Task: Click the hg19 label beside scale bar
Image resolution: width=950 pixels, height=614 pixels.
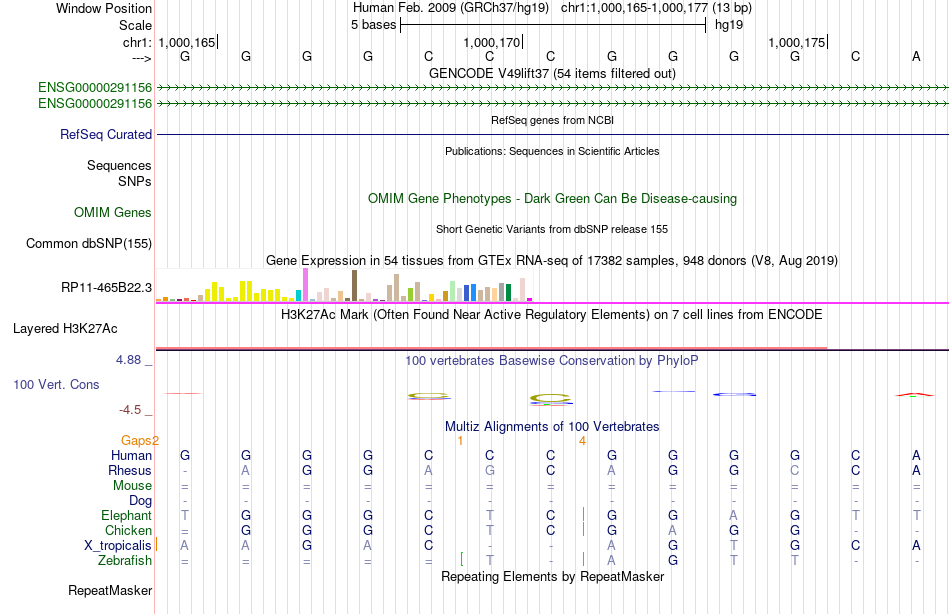Action: (x=729, y=25)
